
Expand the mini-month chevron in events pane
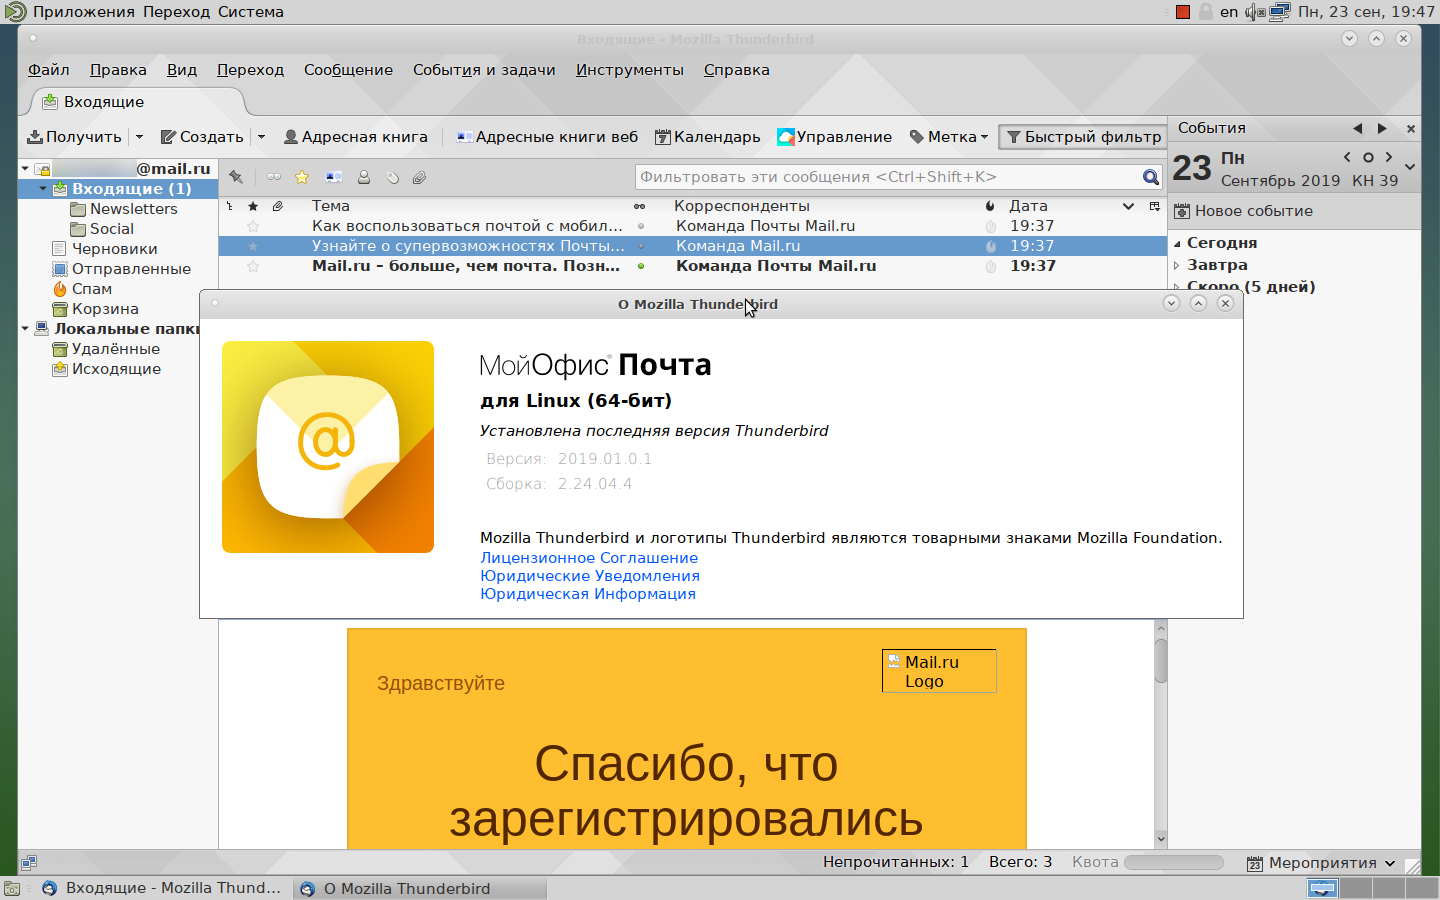click(1410, 168)
